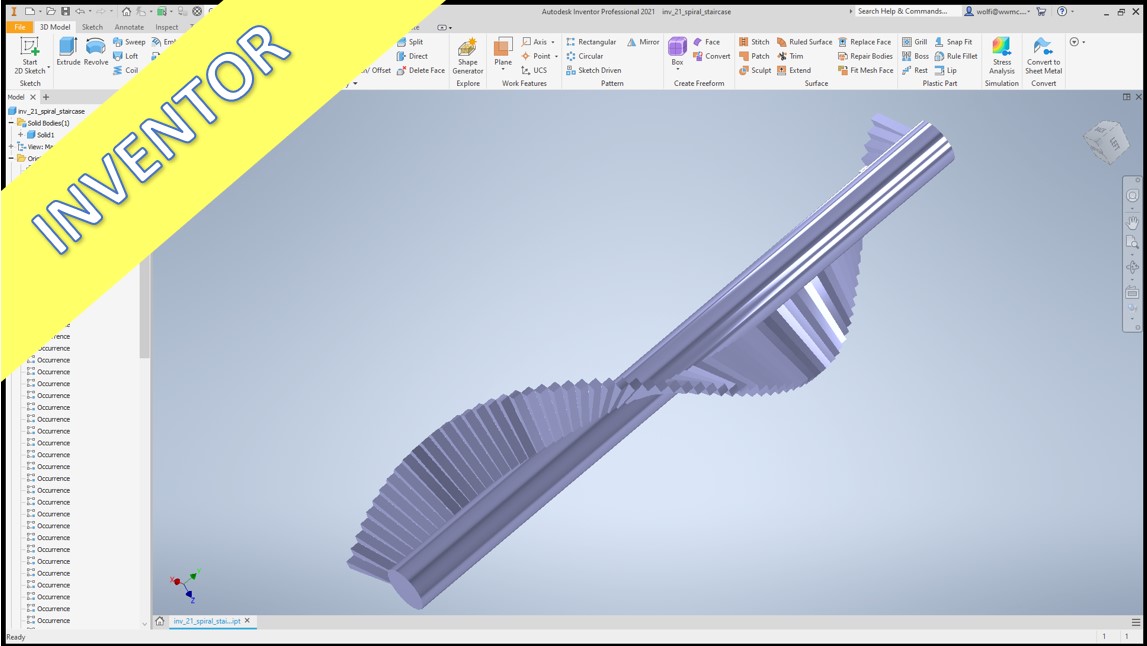Select the Stitch surface tool
This screenshot has width=1147, height=646.
tap(754, 42)
